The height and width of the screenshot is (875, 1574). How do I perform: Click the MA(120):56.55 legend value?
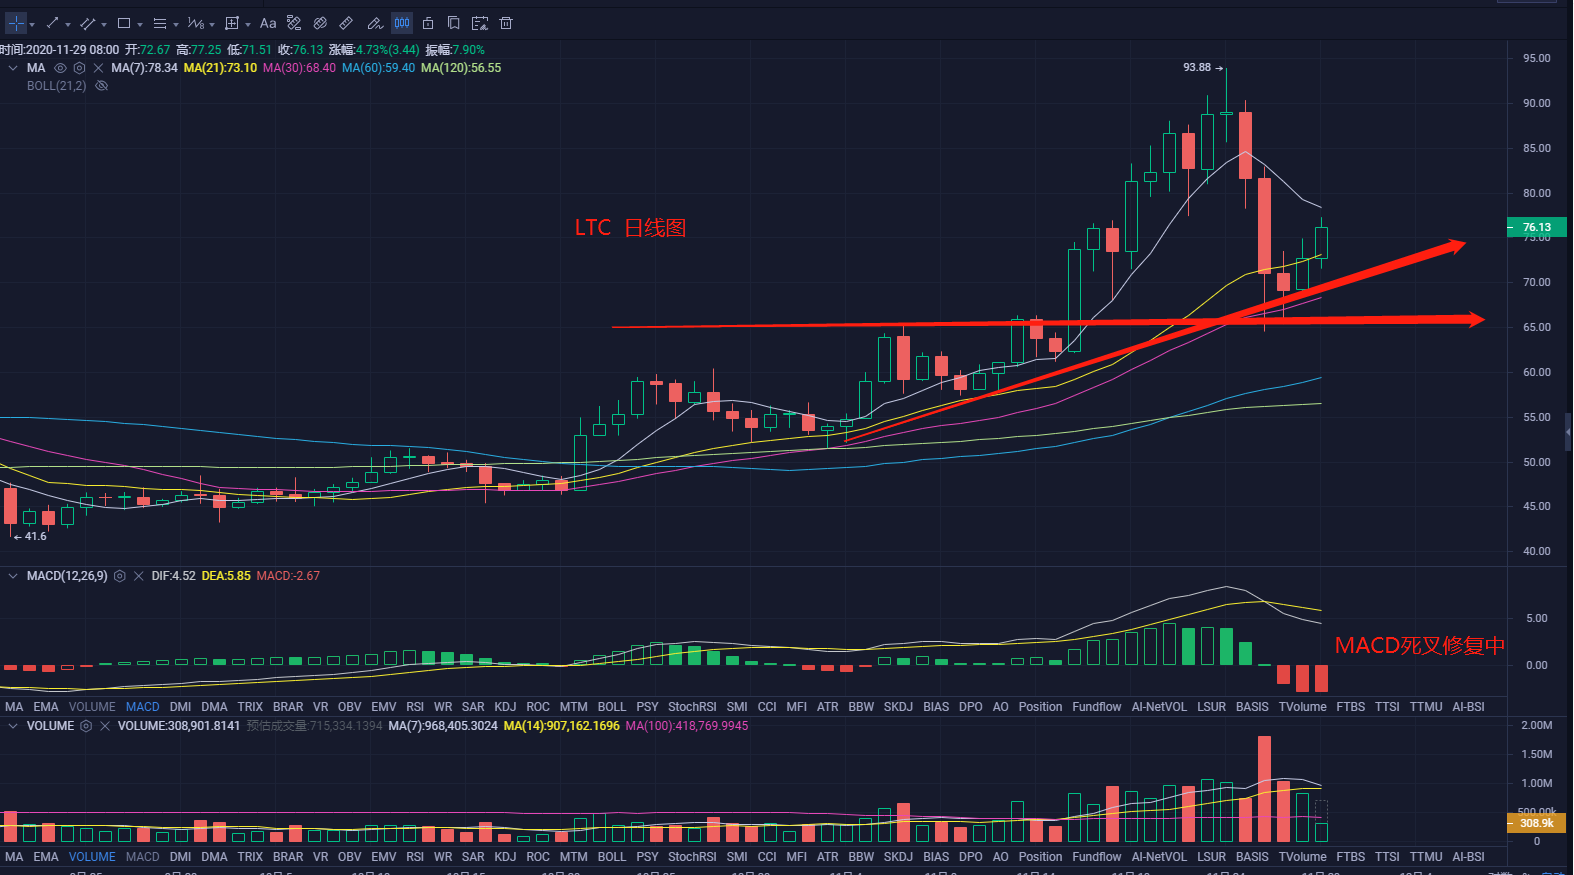[x=461, y=68]
